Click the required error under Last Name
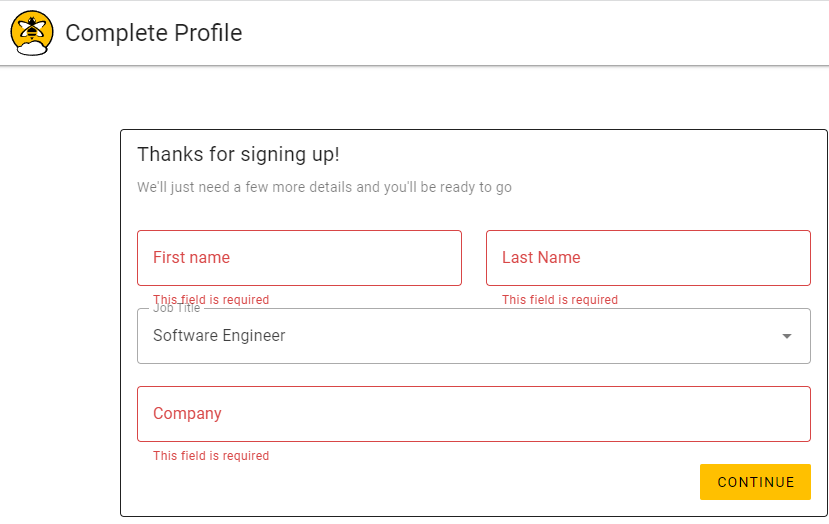Viewport: 829px width, 524px height. (560, 300)
